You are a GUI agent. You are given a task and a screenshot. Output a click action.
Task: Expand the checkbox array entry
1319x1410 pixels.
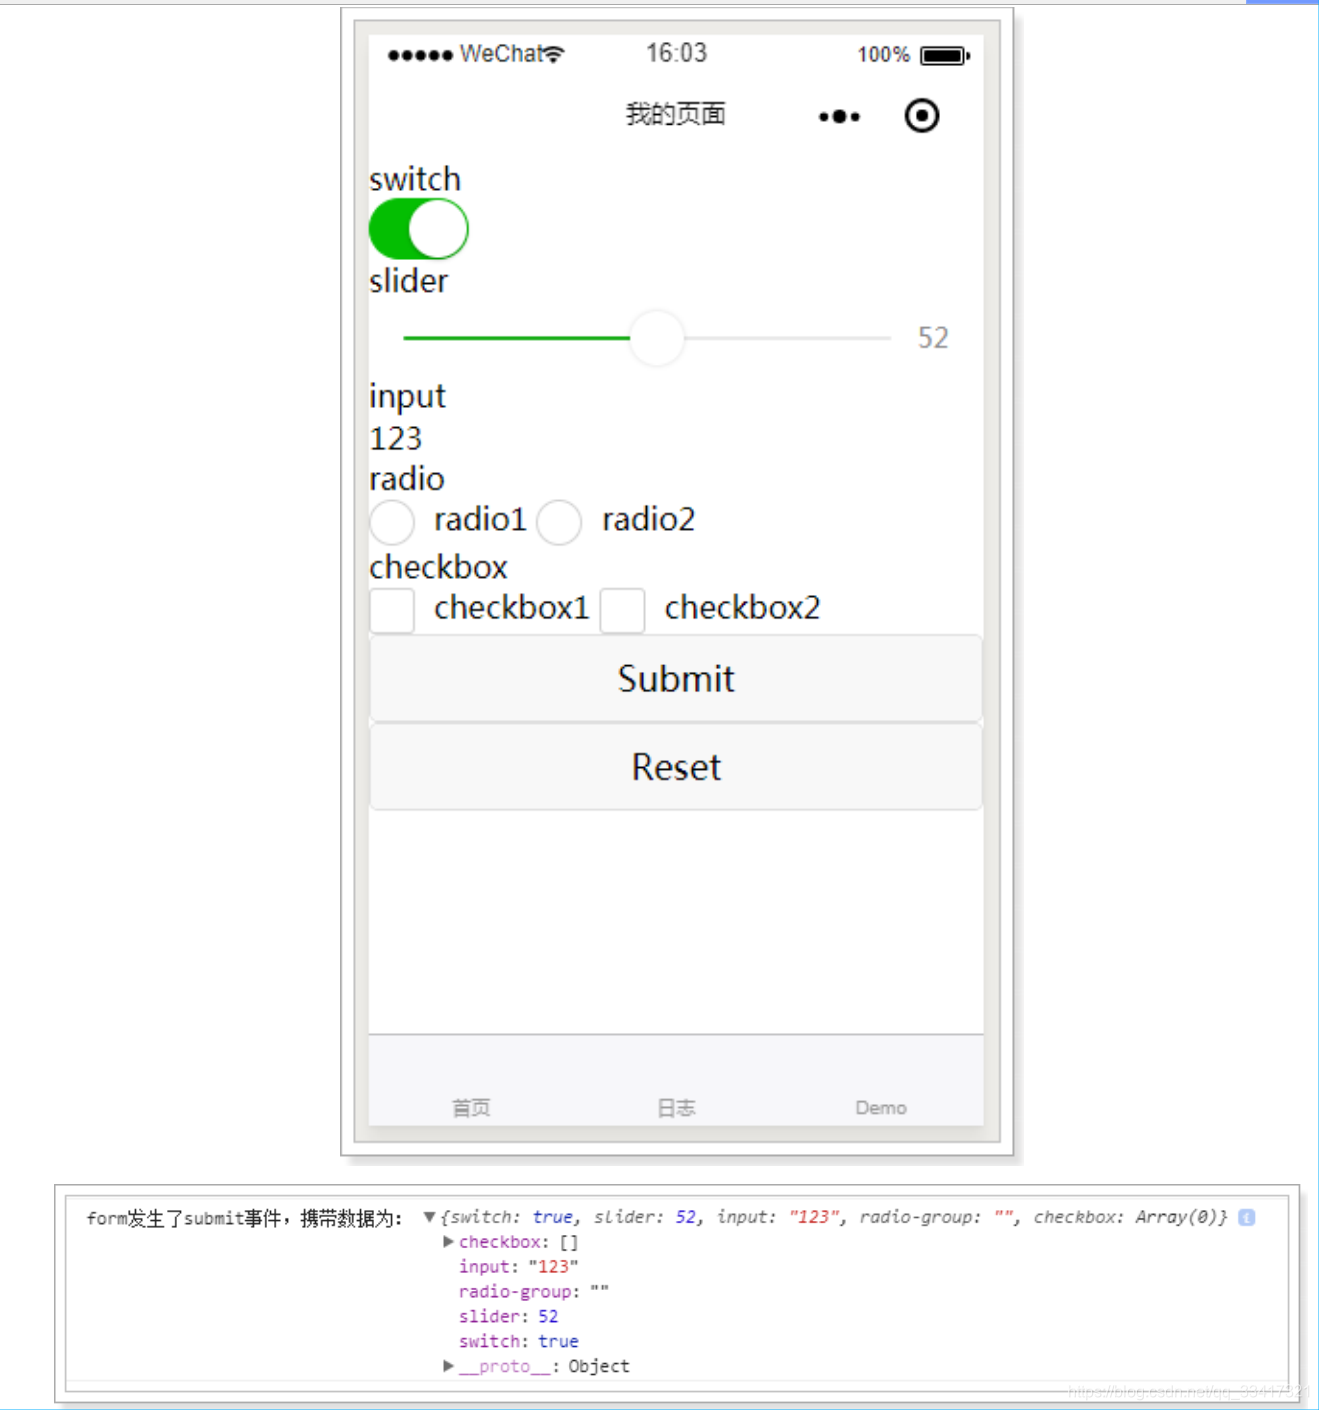click(x=448, y=1242)
